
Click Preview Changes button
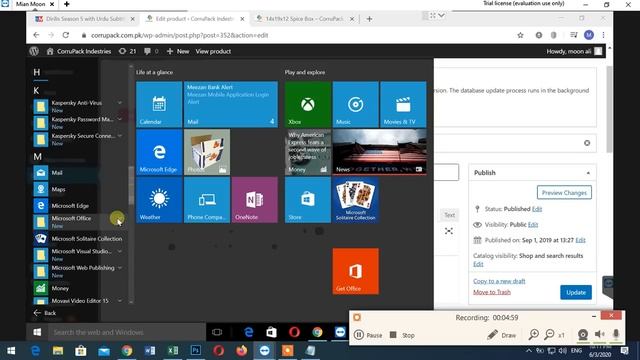(x=564, y=193)
